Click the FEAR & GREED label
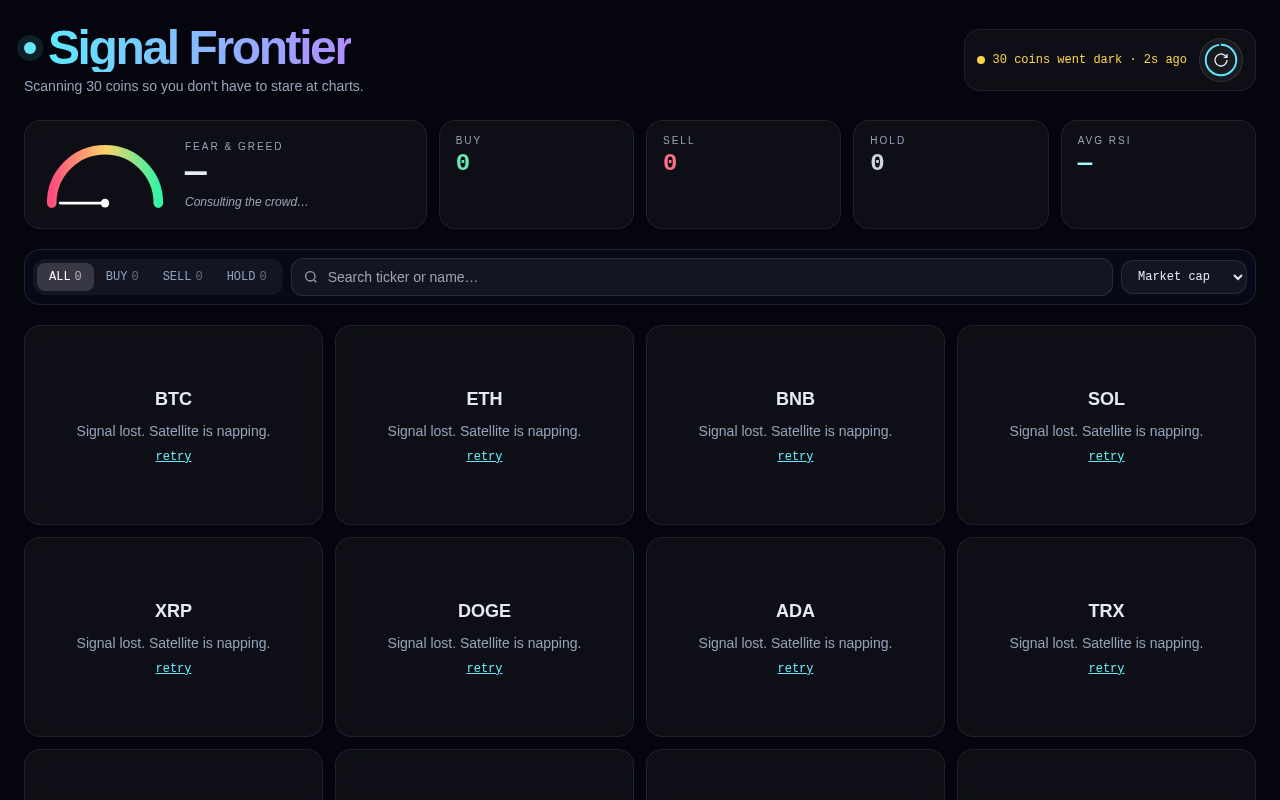Viewport: 1280px width, 800px height. tap(234, 147)
